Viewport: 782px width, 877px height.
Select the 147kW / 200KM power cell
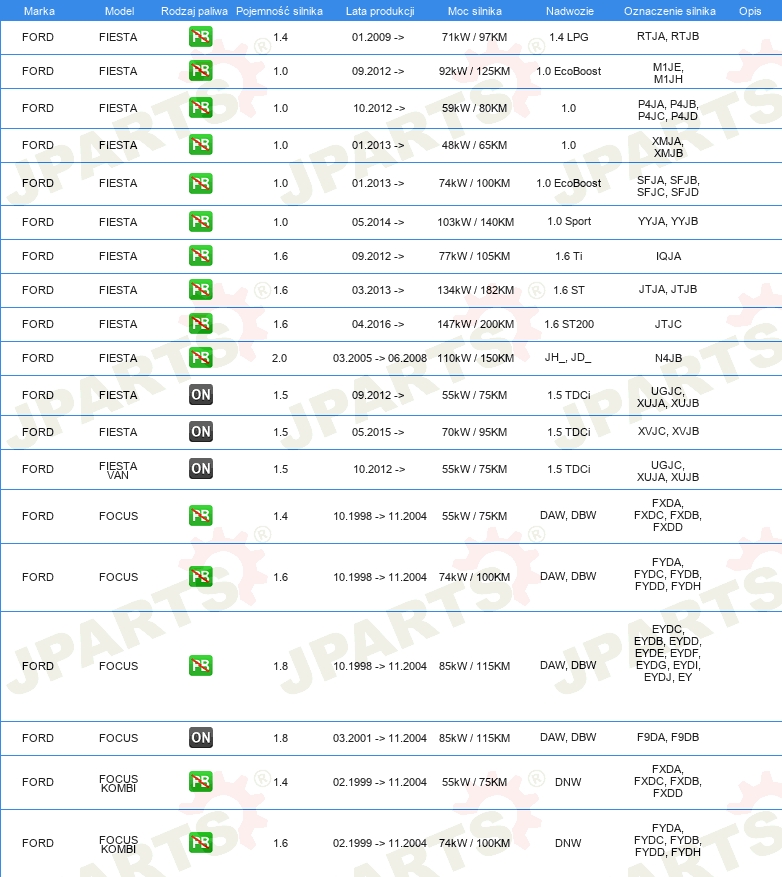475,324
